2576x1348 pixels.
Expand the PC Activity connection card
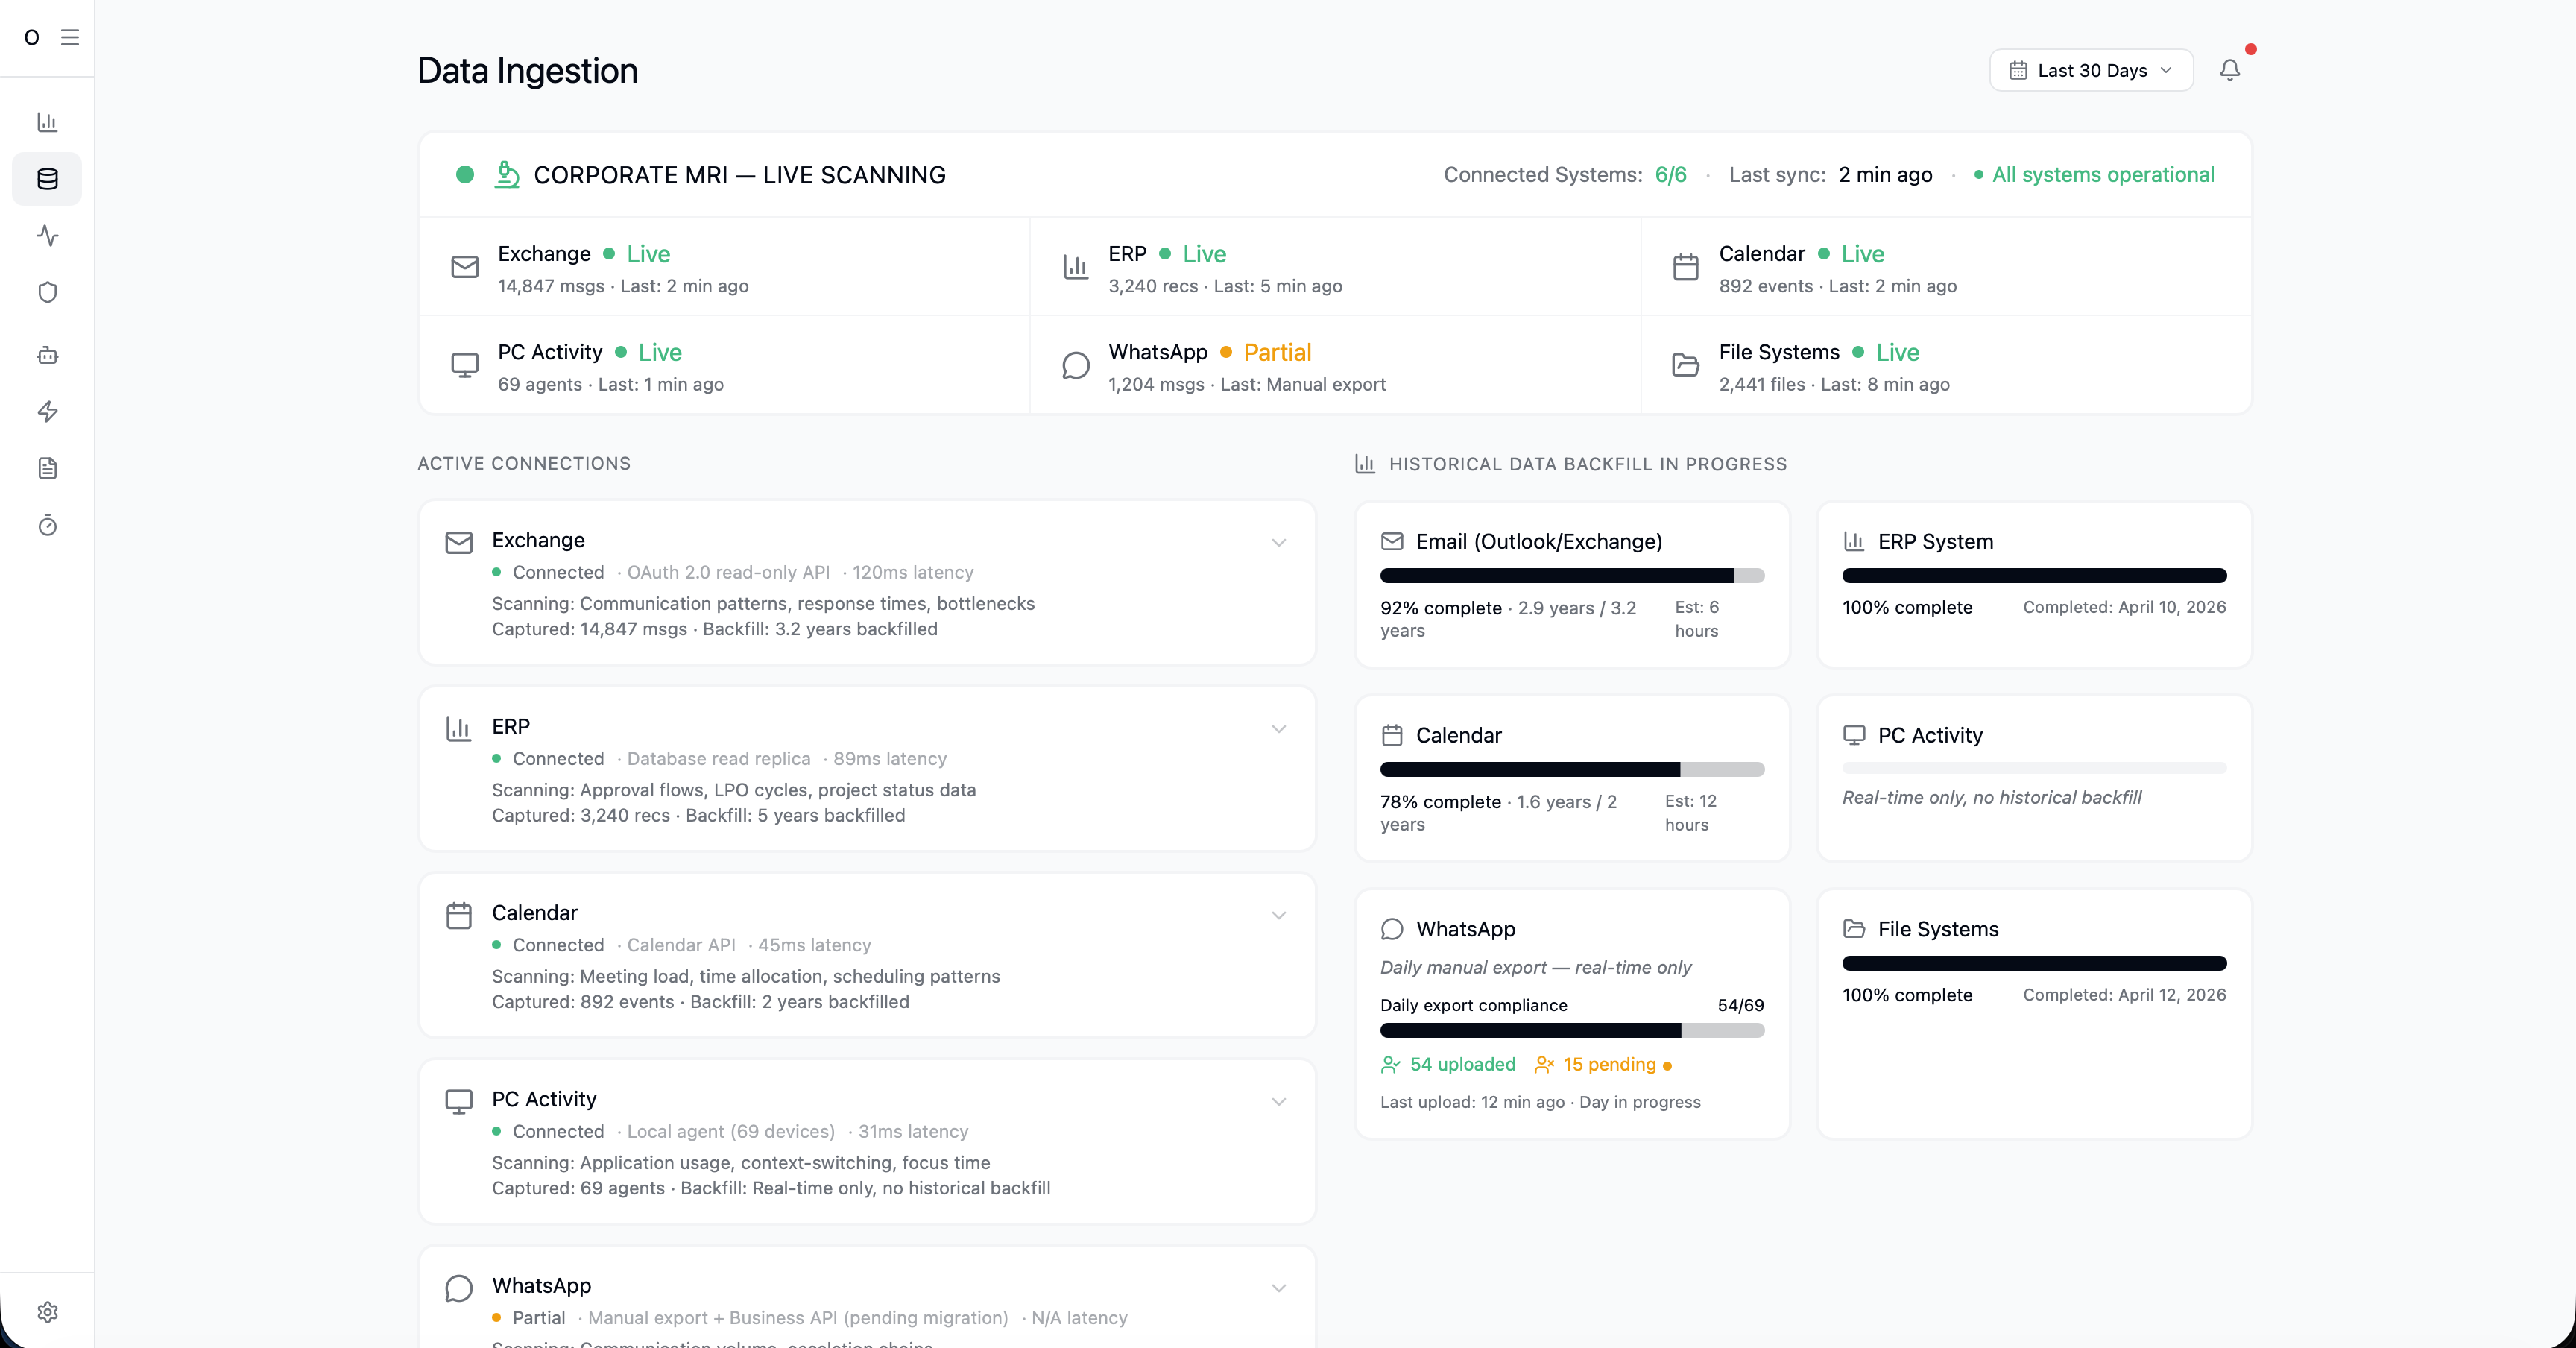pos(1280,1101)
